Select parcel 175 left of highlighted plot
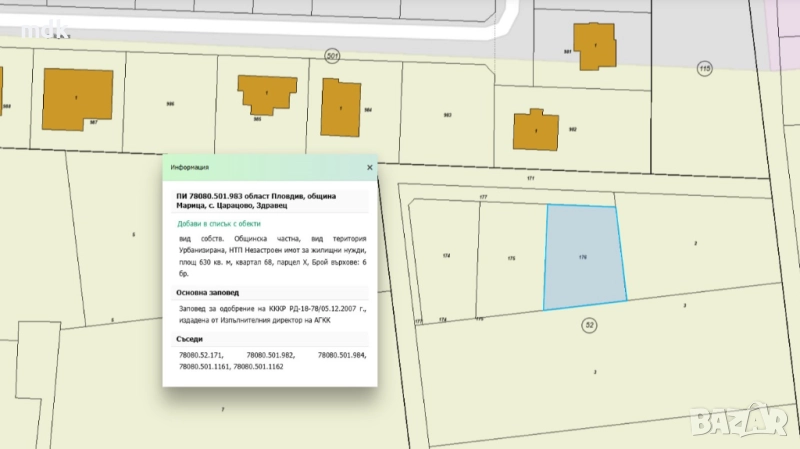800x449 pixels. coord(510,258)
